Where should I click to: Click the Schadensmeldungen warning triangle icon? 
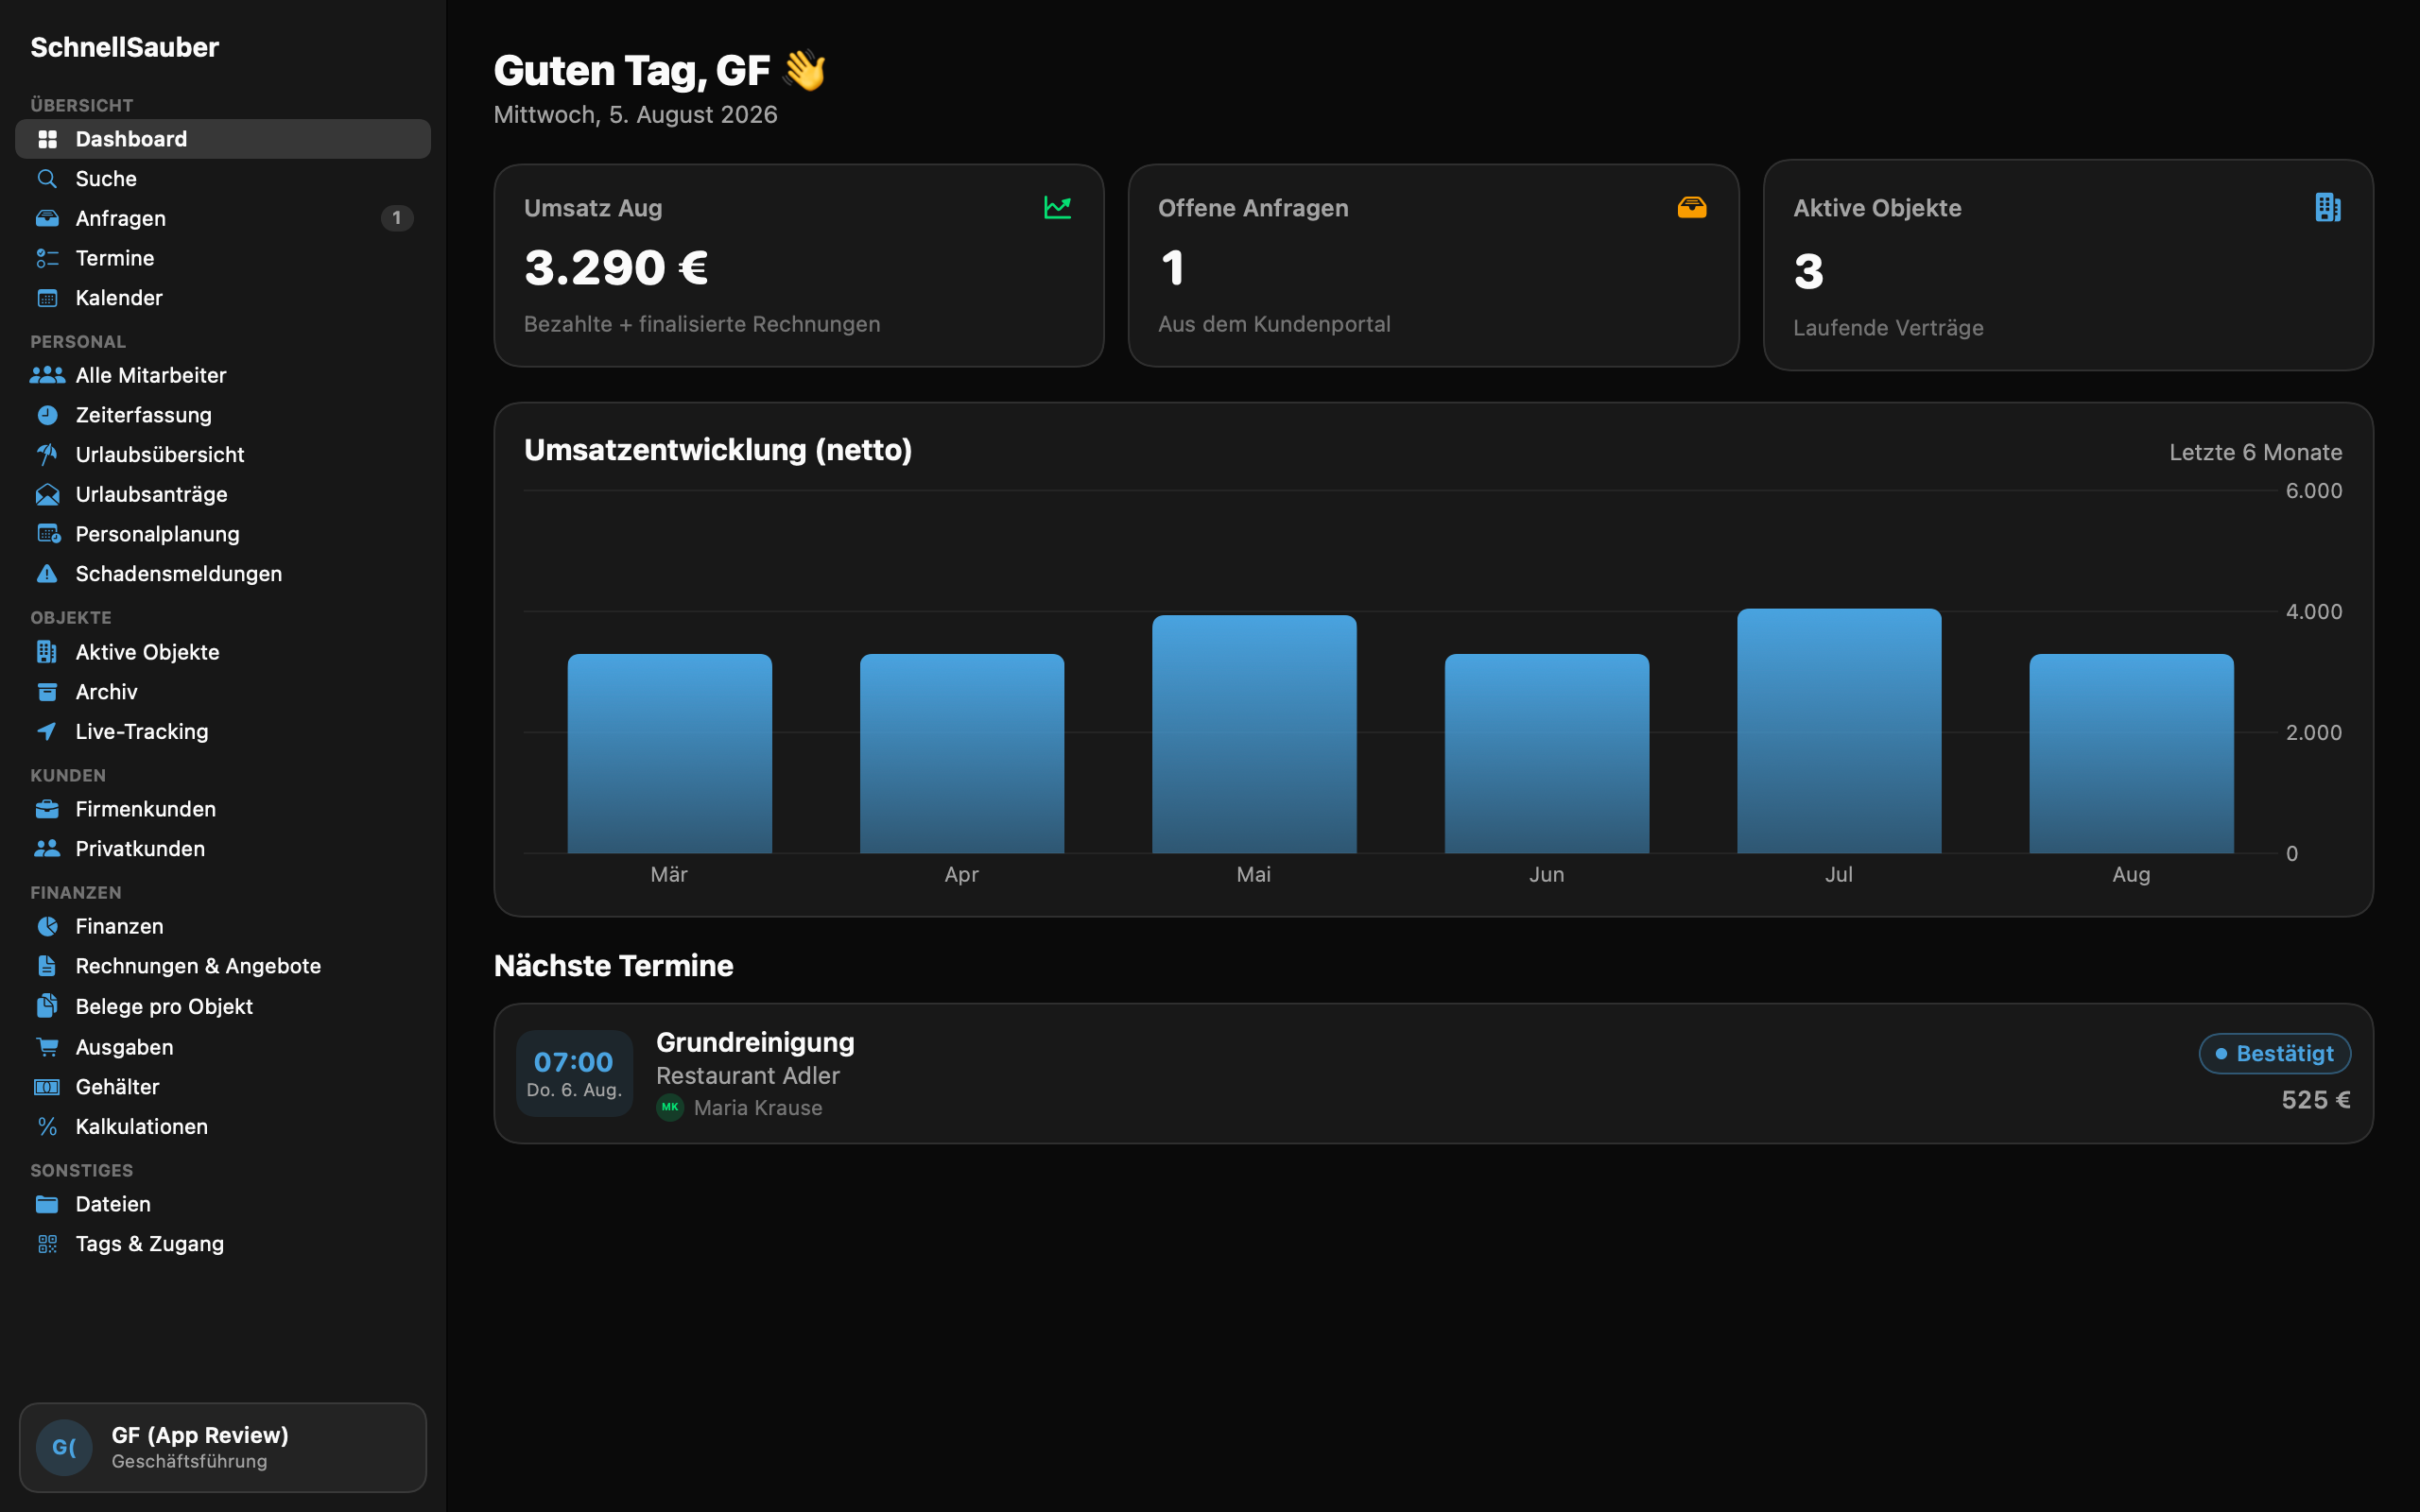(x=47, y=574)
